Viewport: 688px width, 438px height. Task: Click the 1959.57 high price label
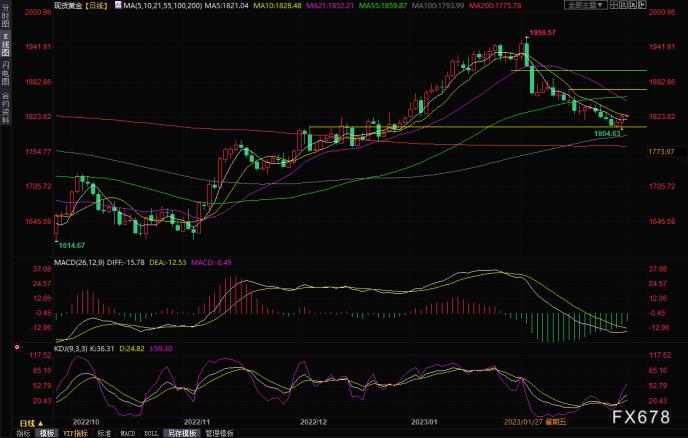click(542, 33)
